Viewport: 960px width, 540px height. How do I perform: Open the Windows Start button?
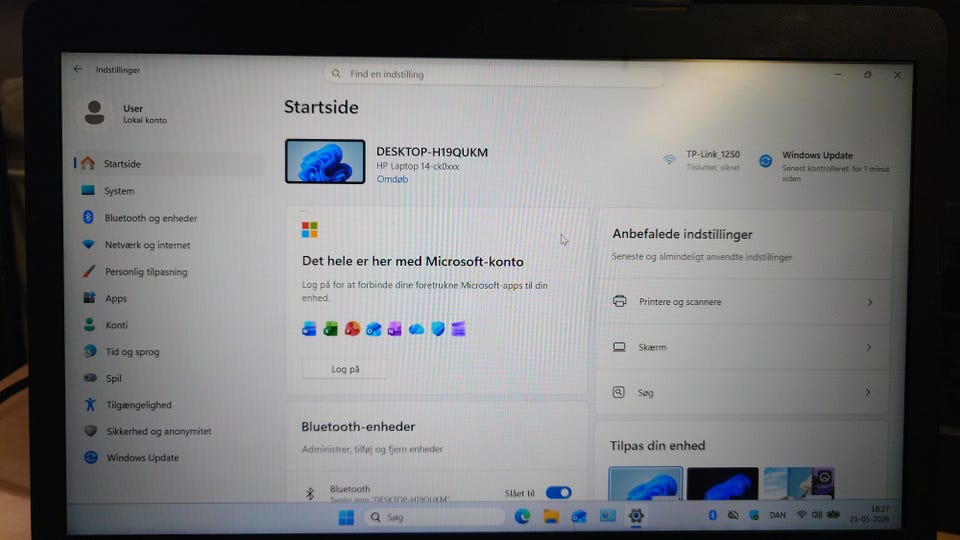(346, 517)
